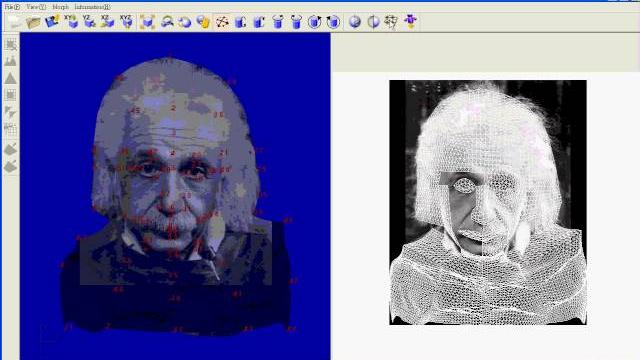Image resolution: width=640 pixels, height=360 pixels.
Task: Click the single solid triangle sidebar icon
Action: (11, 78)
